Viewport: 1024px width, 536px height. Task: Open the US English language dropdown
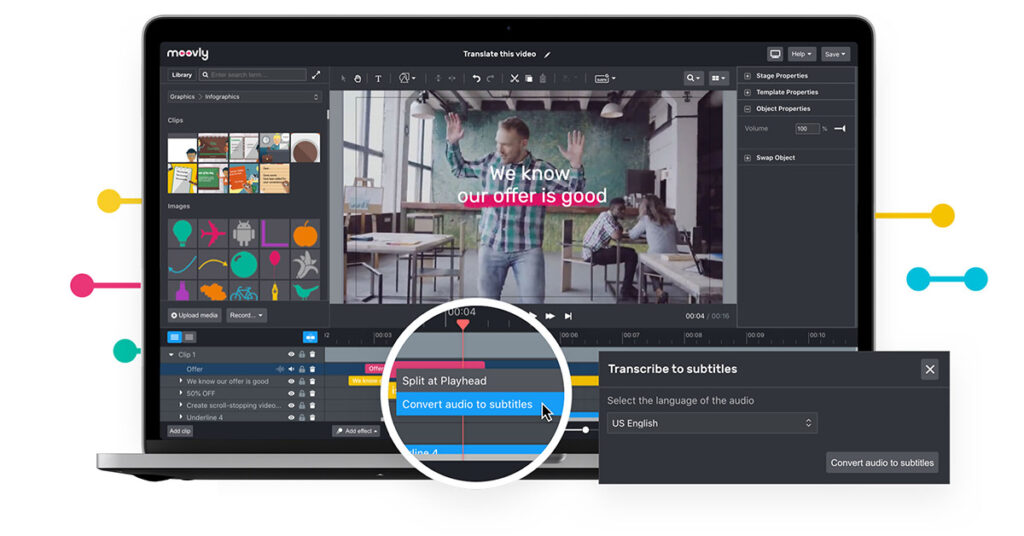click(711, 423)
